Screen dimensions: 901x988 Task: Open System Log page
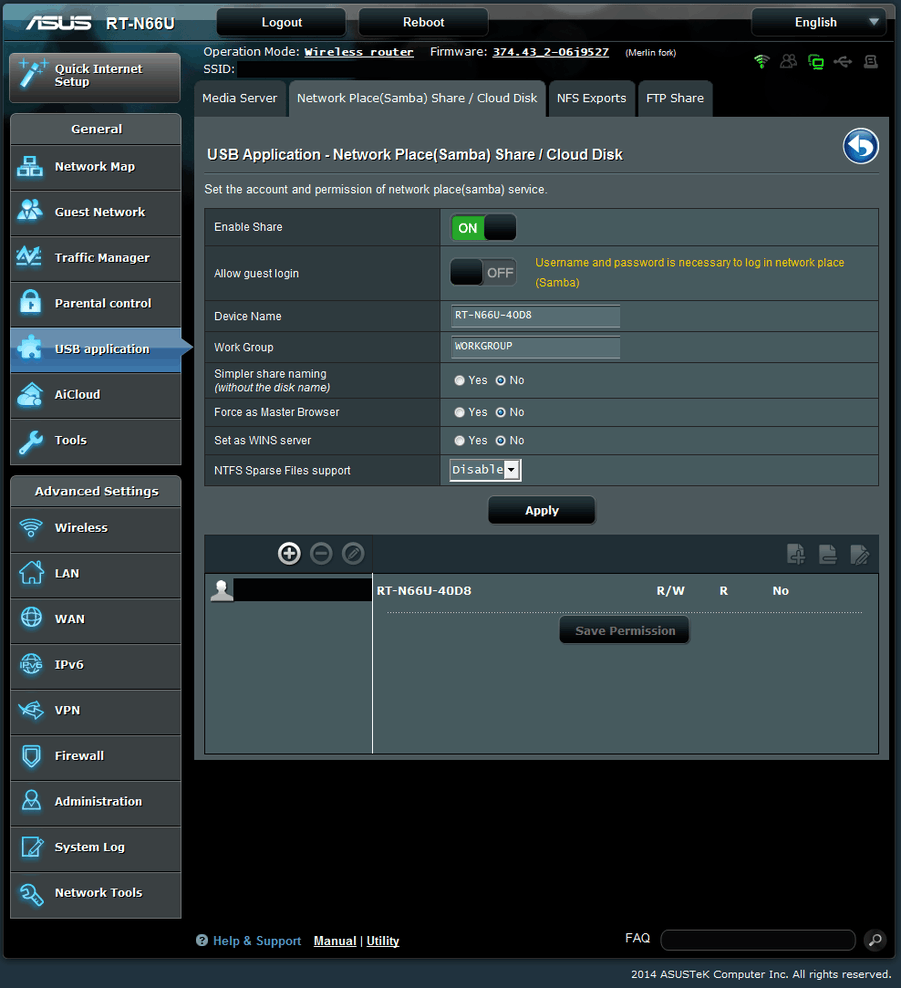(96, 848)
